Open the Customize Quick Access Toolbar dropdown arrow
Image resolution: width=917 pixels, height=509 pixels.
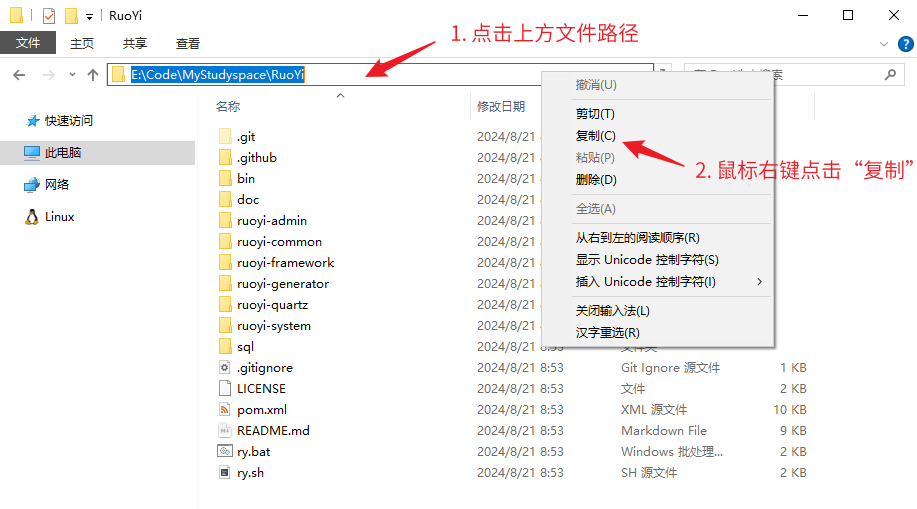tap(89, 16)
